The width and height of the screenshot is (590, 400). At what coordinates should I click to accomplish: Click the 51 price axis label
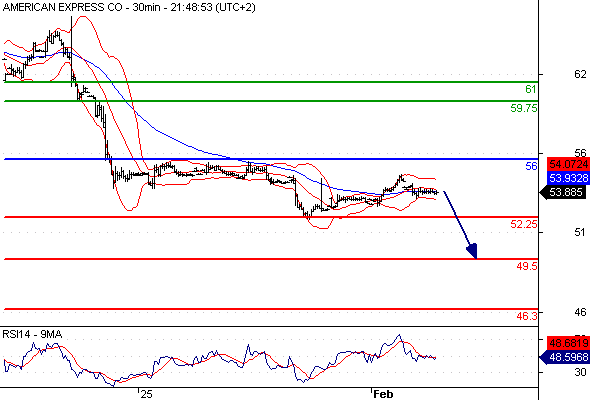580,232
